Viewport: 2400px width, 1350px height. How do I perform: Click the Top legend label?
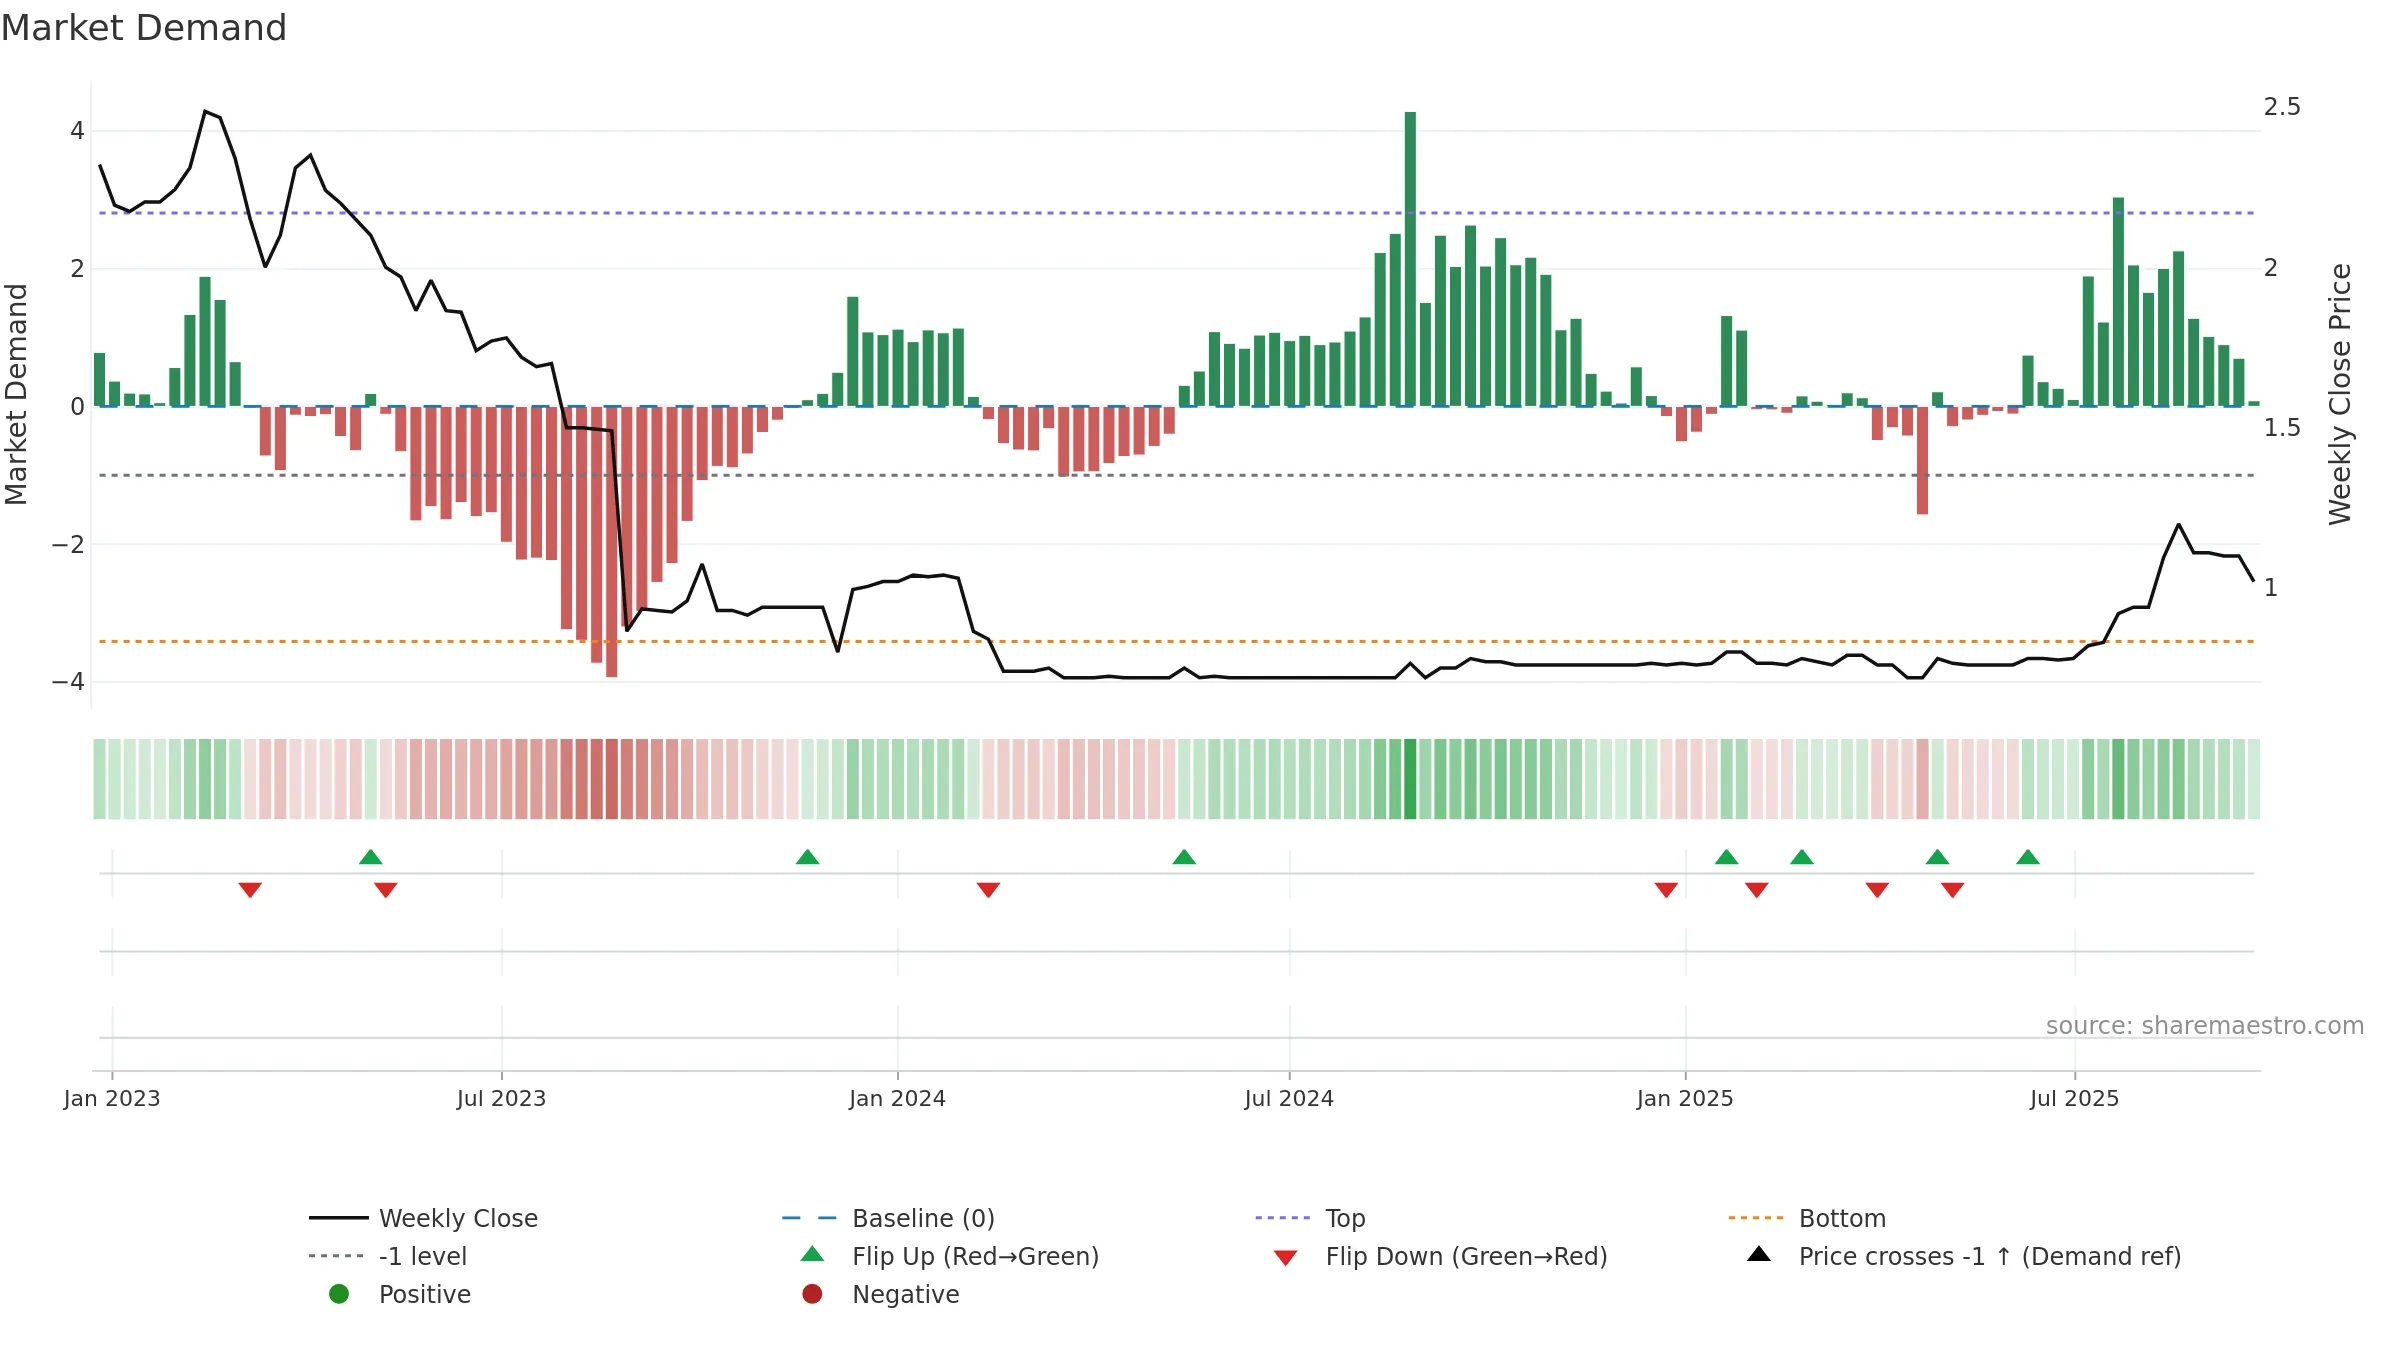pyautogui.click(x=1345, y=1218)
